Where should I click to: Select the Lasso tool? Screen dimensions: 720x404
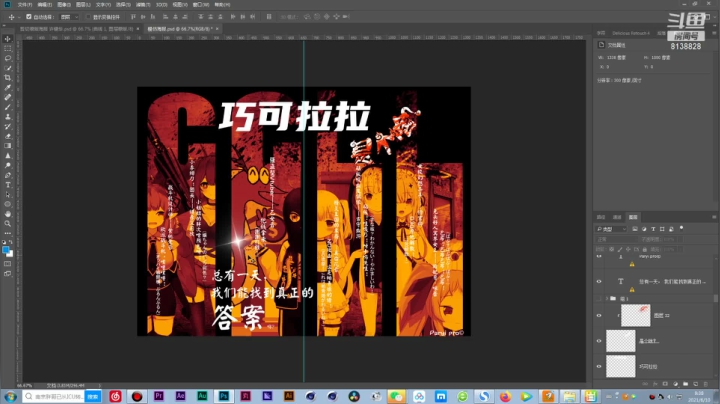tap(8, 58)
